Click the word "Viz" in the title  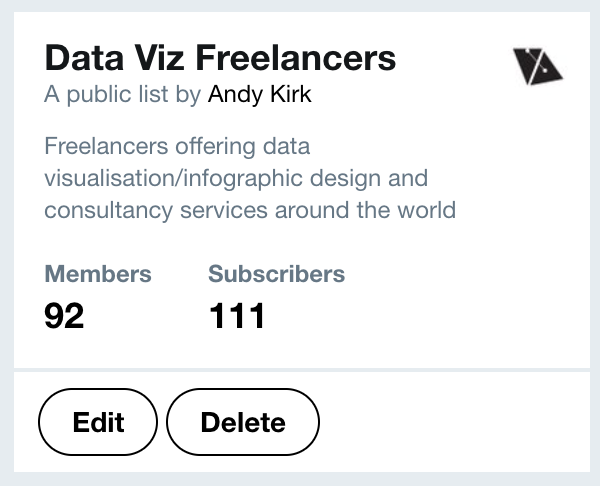click(161, 58)
